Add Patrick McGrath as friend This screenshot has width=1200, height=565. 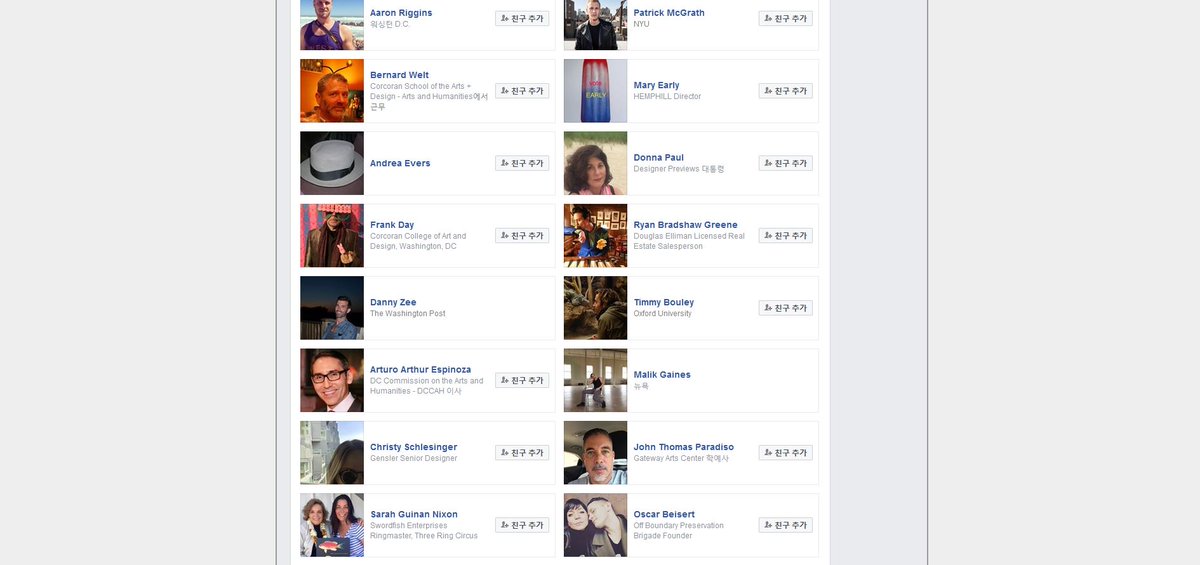785,18
